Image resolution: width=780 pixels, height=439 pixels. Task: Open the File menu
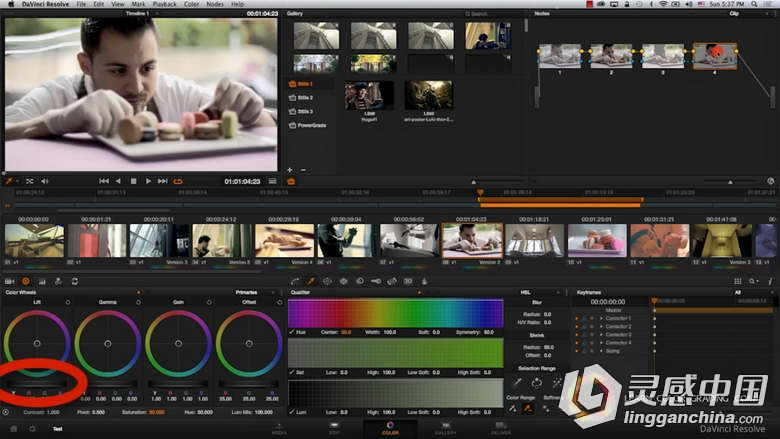tap(81, 4)
